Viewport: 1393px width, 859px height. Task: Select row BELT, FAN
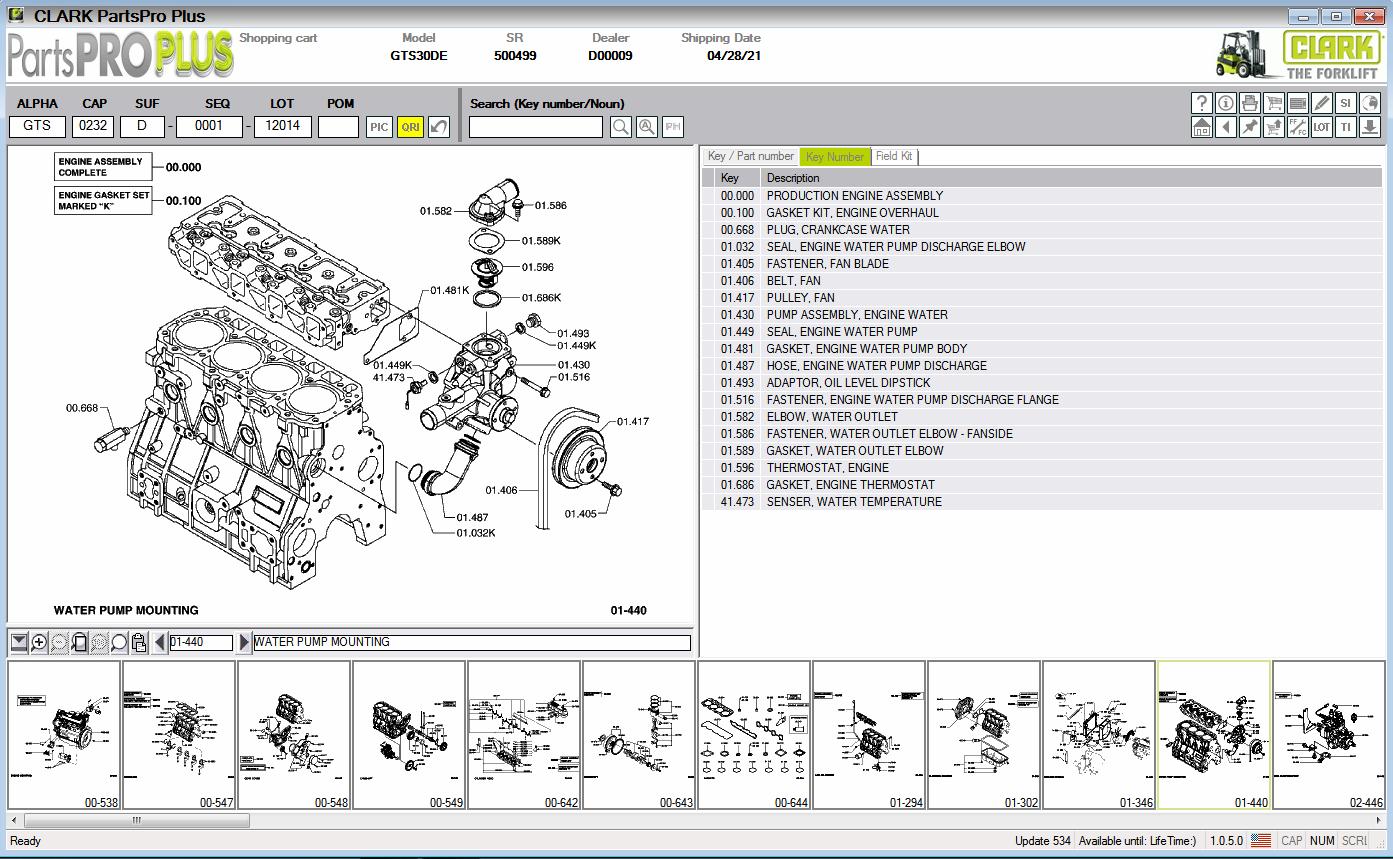click(x=1043, y=281)
